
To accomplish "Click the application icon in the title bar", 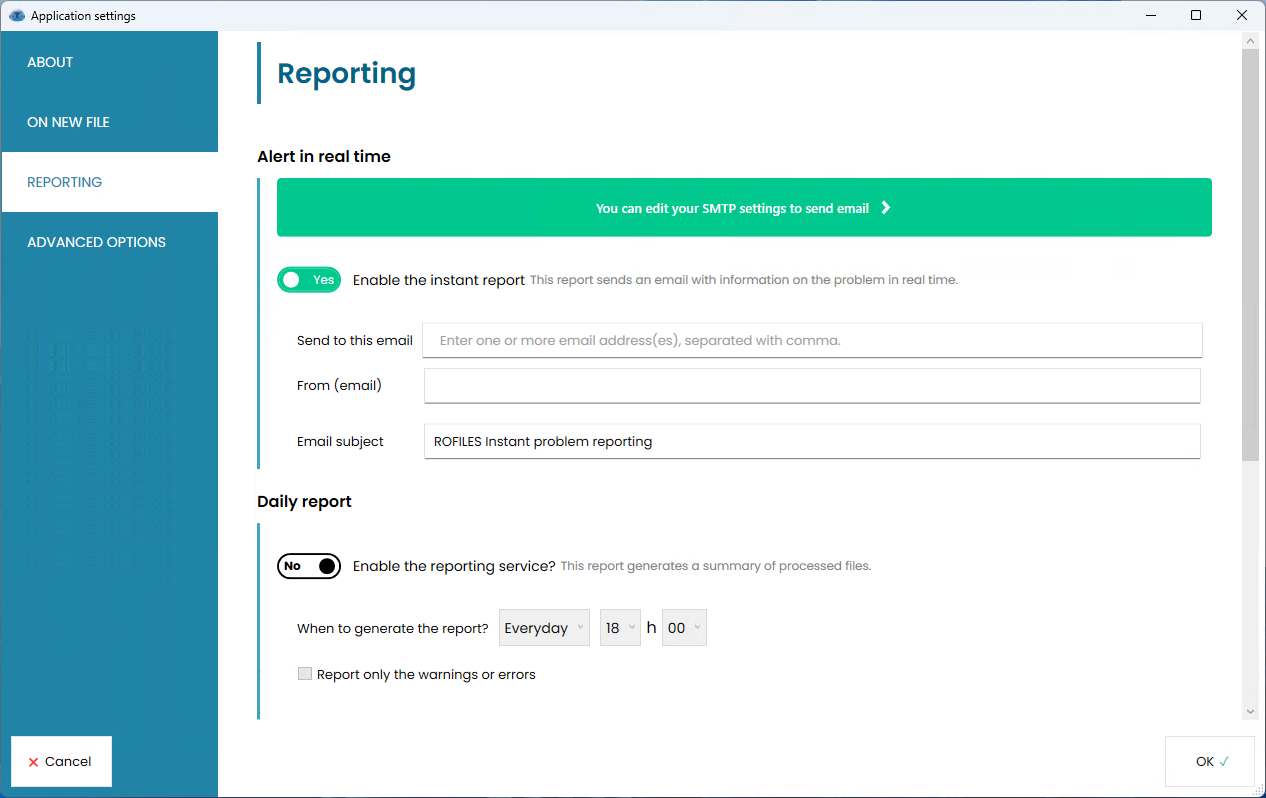I will [x=16, y=16].
